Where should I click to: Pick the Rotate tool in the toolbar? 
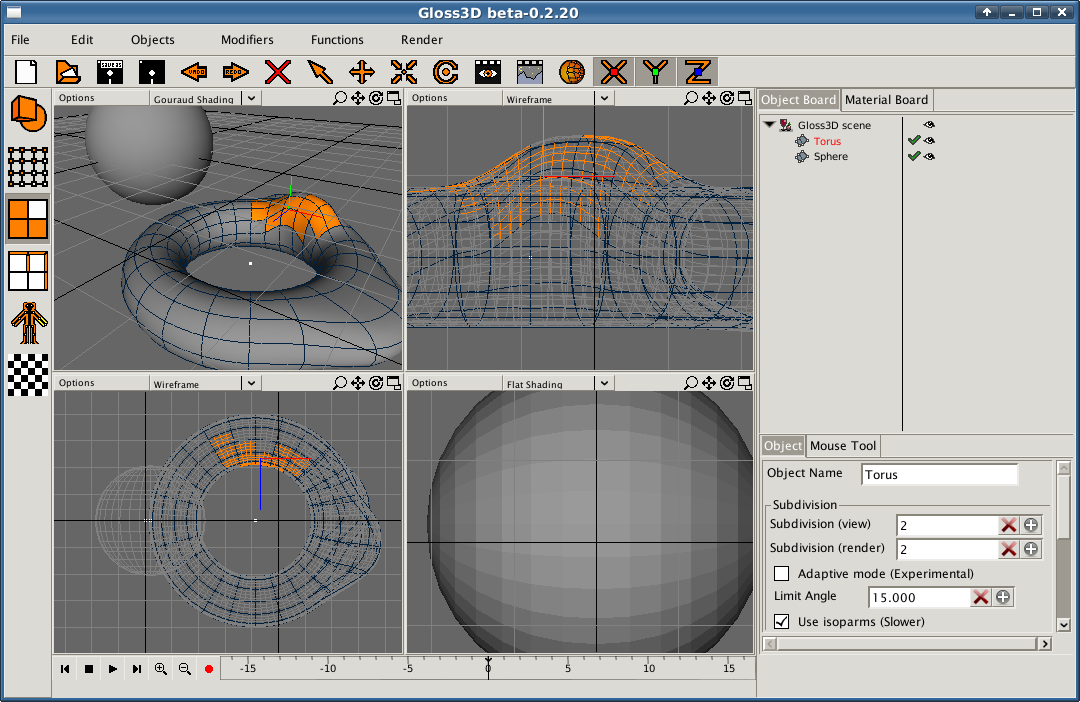click(446, 72)
